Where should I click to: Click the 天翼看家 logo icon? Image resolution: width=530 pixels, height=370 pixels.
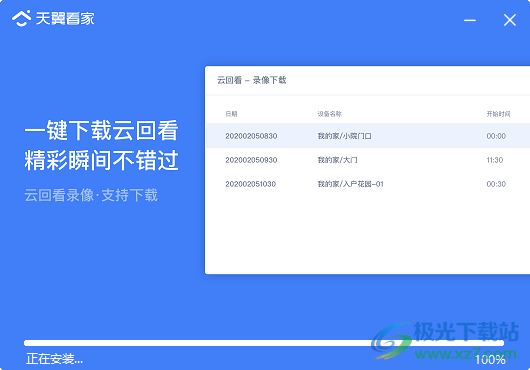click(x=21, y=18)
